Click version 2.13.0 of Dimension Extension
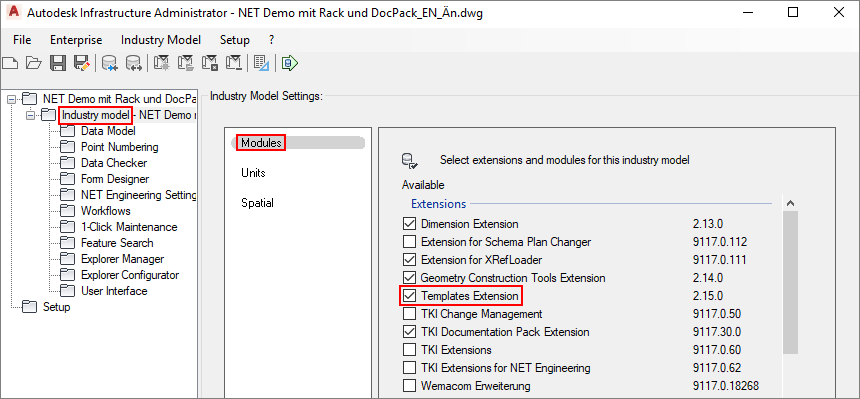Image resolution: width=860 pixels, height=399 pixels. tap(708, 224)
